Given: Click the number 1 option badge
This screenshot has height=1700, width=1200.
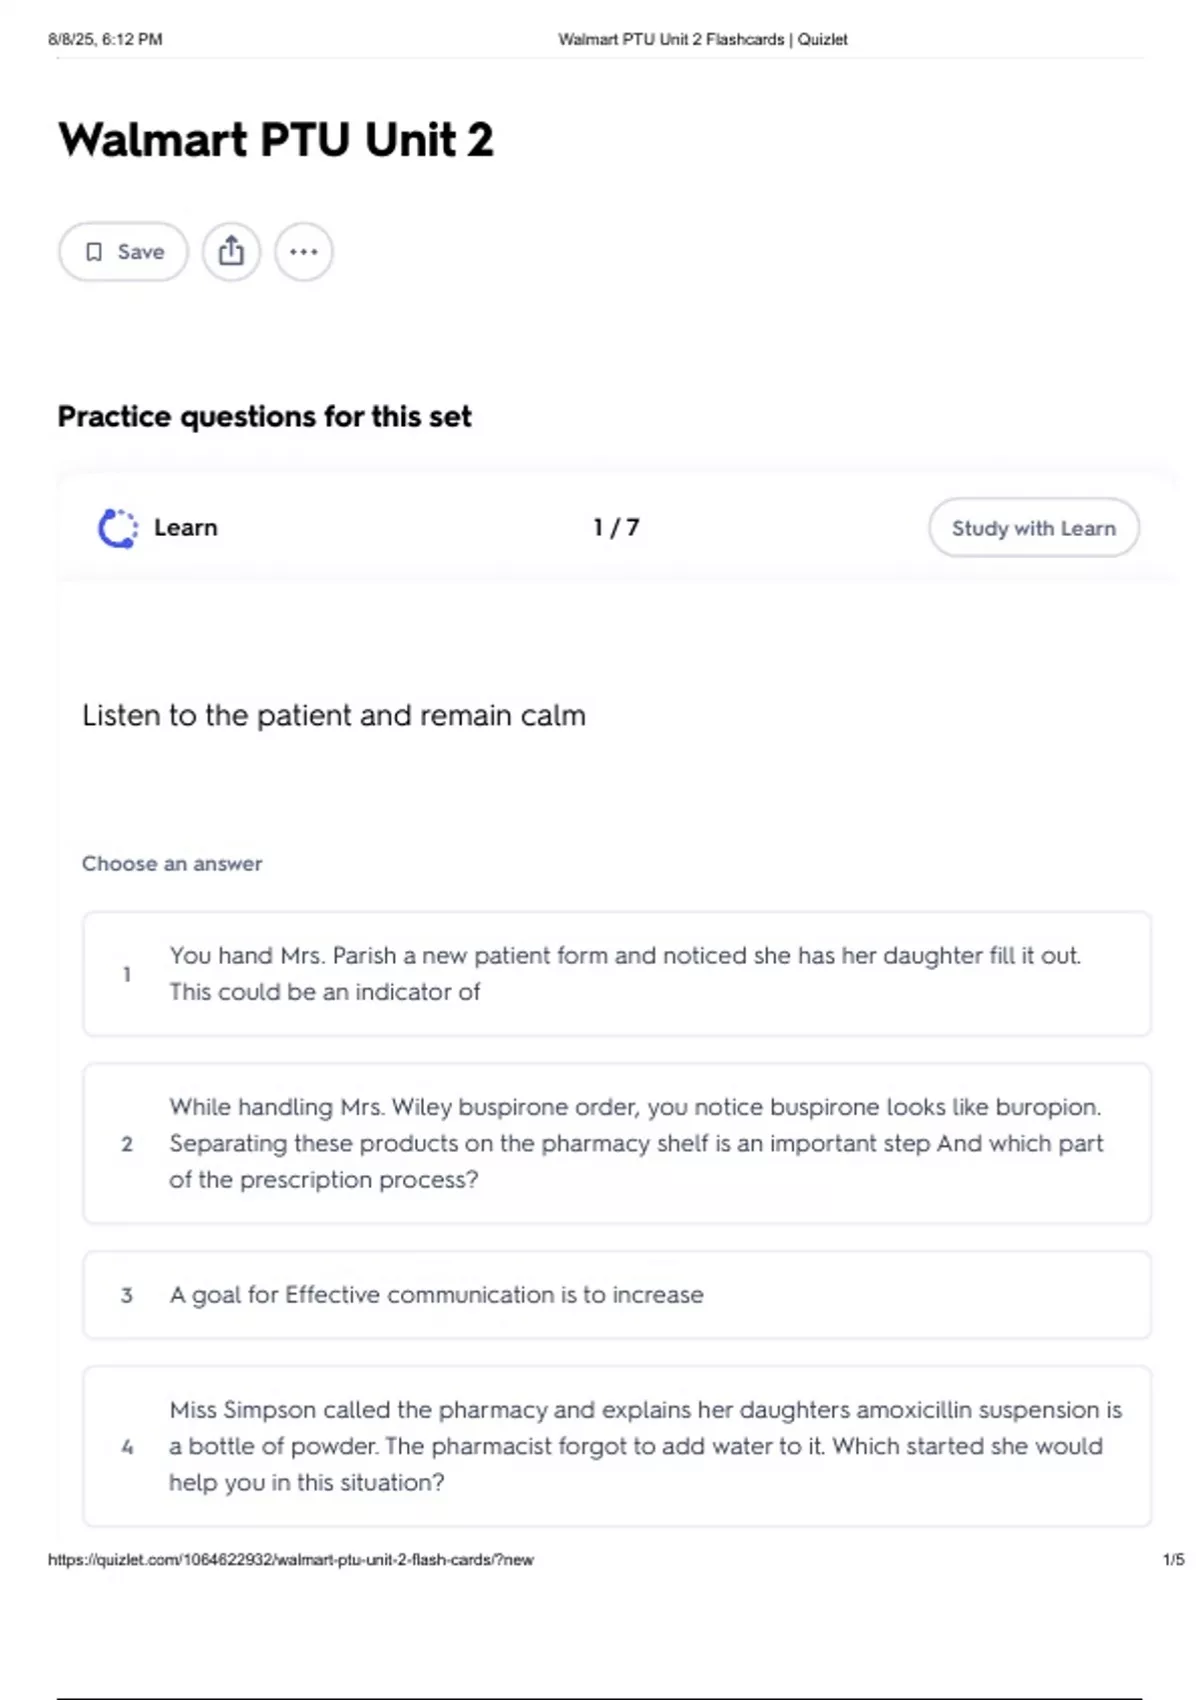Looking at the screenshot, I should [127, 974].
